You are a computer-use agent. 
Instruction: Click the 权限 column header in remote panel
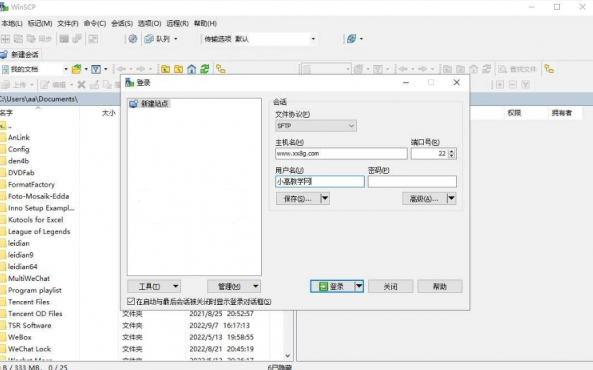click(x=514, y=113)
